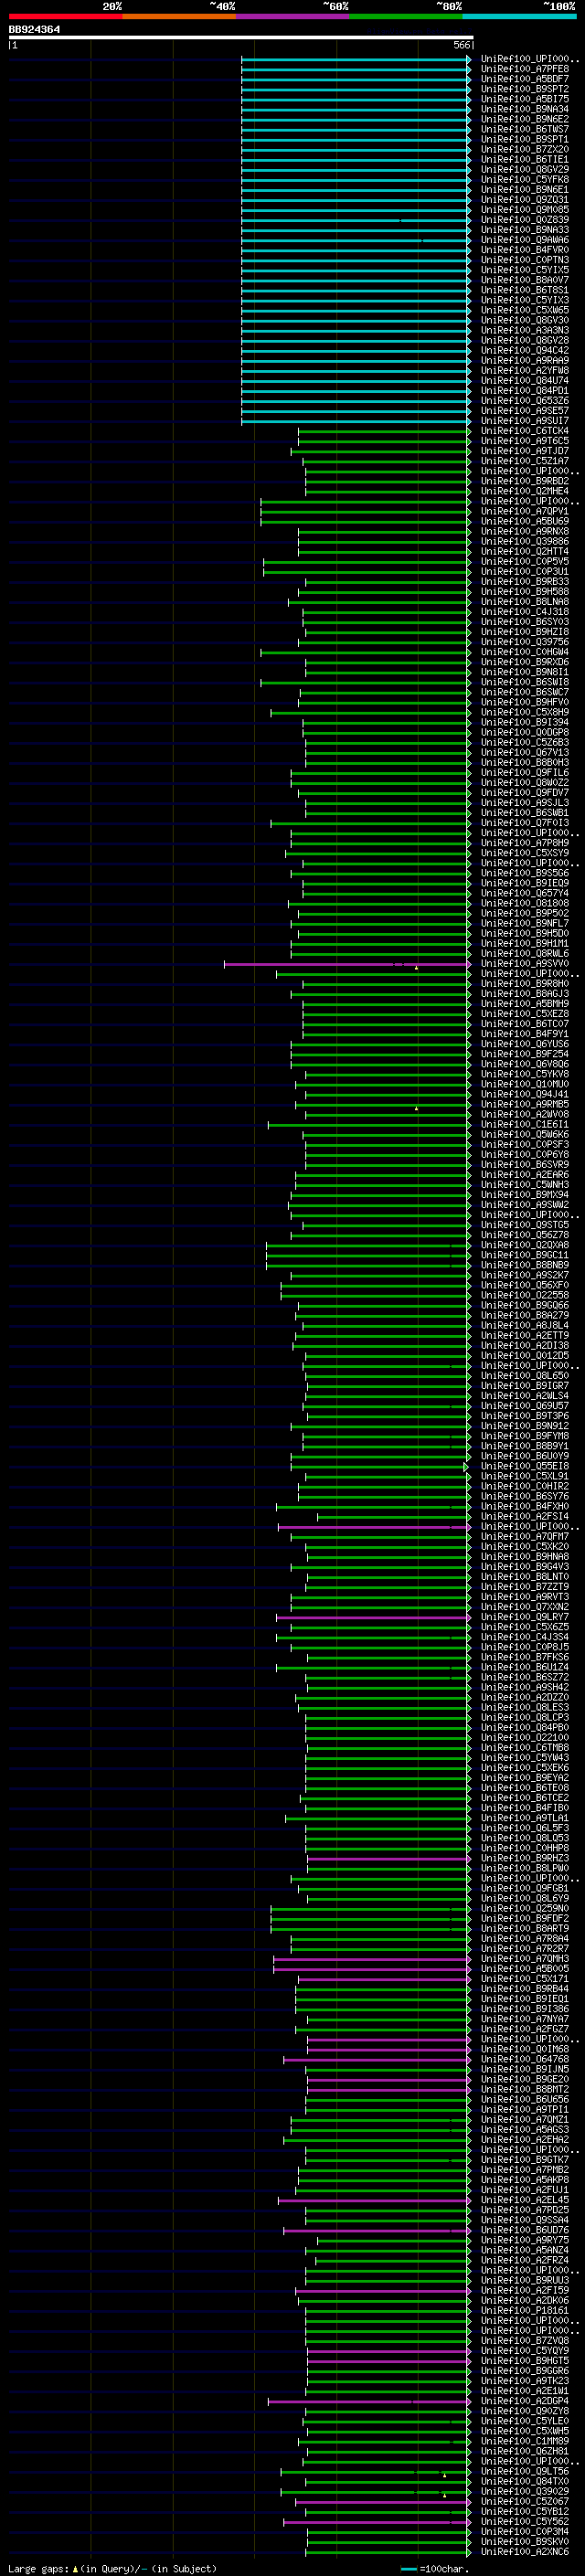Select first green hit UniRef100_C6TCK4
This screenshot has width=585, height=2576.
(524, 431)
